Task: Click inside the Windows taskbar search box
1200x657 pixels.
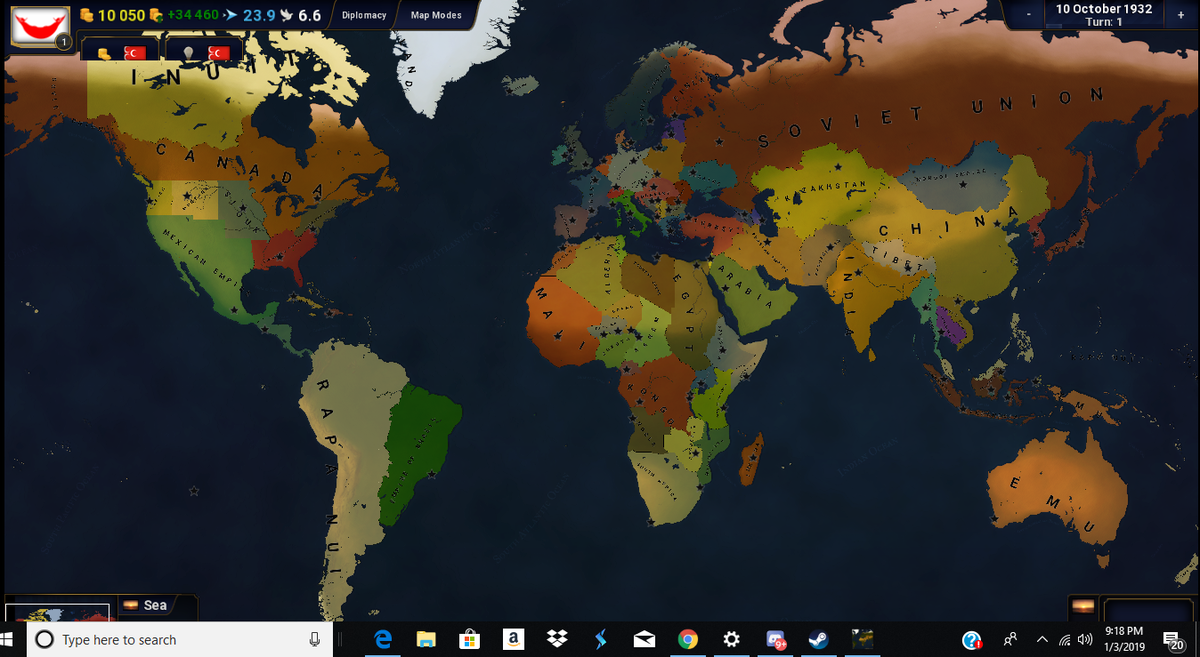Action: 179,639
